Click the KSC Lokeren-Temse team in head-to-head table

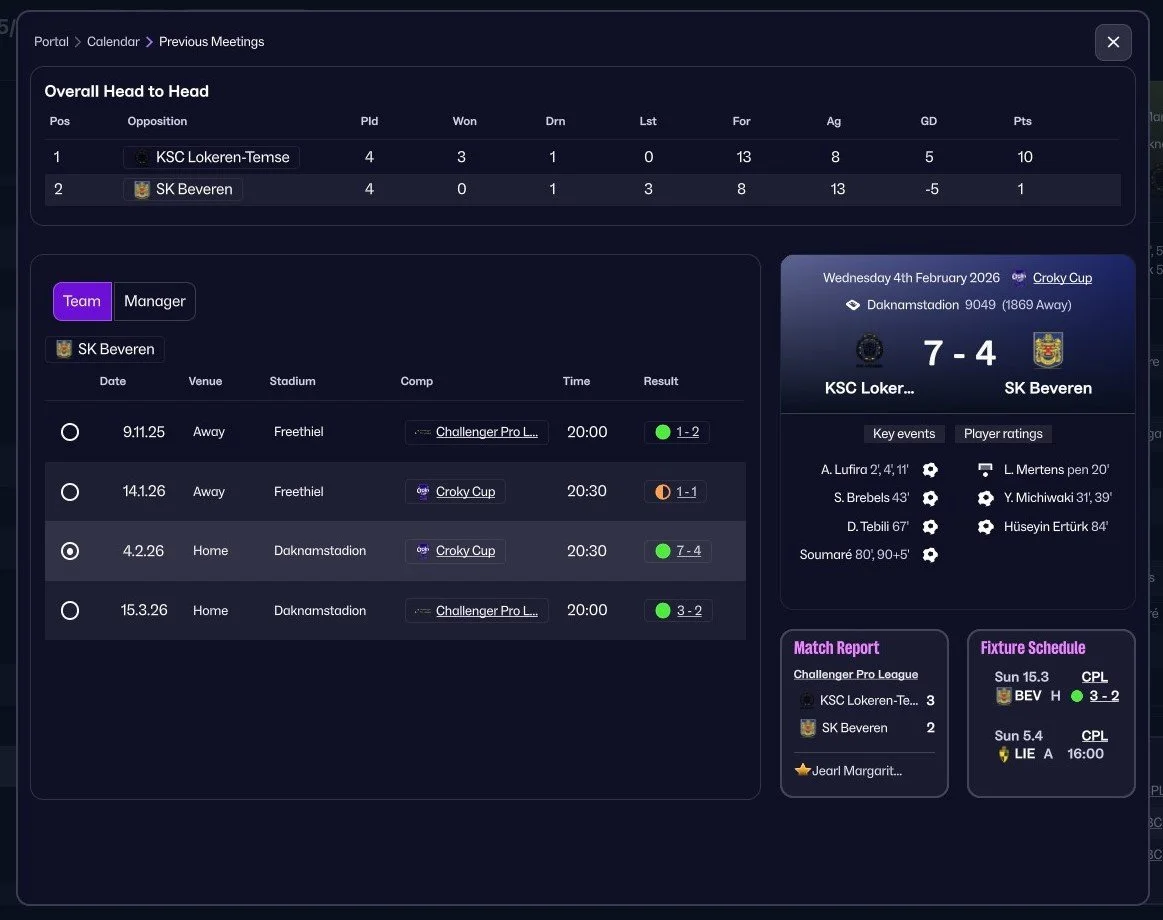point(211,157)
